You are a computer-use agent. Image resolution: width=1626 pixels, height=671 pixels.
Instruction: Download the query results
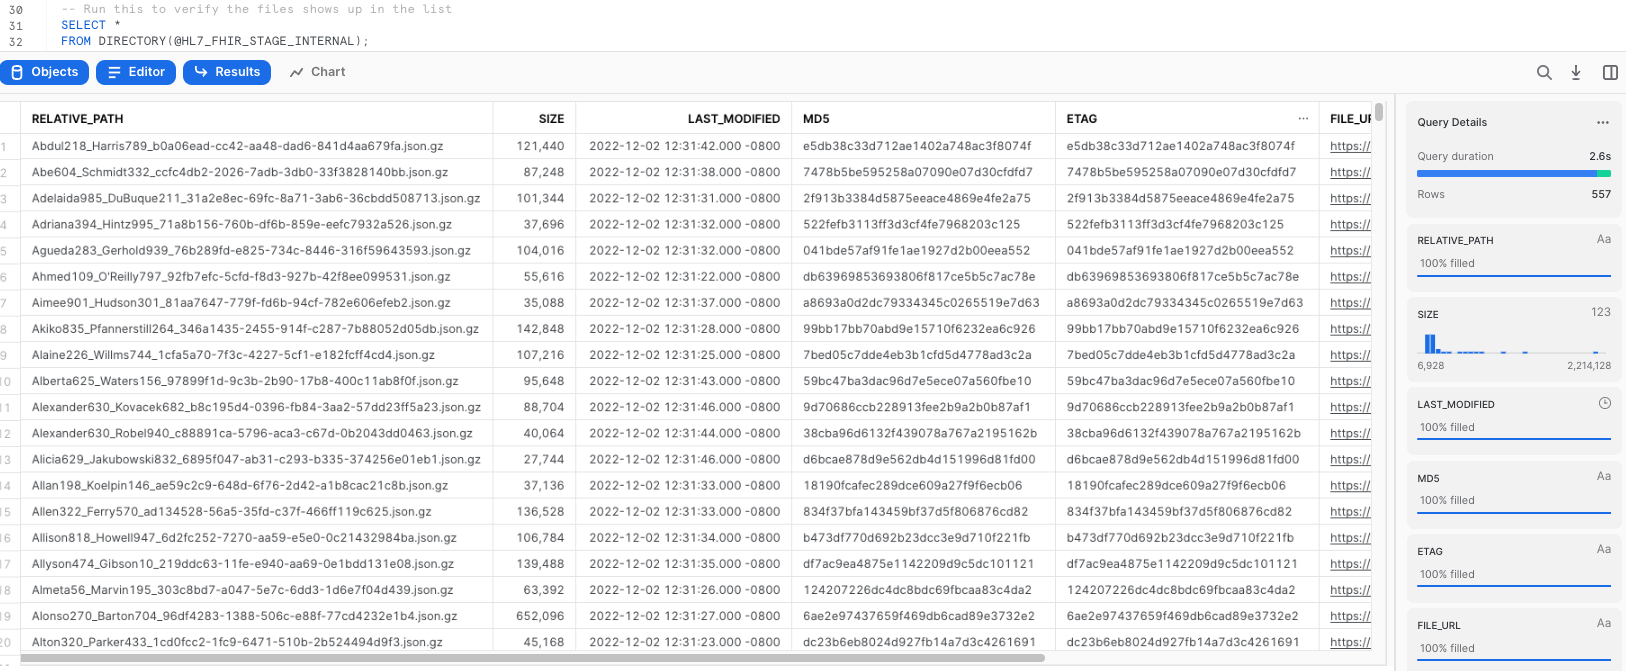(1576, 72)
